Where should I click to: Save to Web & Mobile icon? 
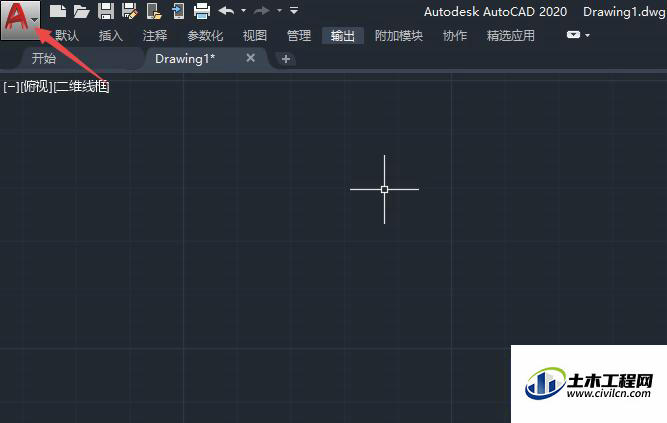pyautogui.click(x=178, y=11)
